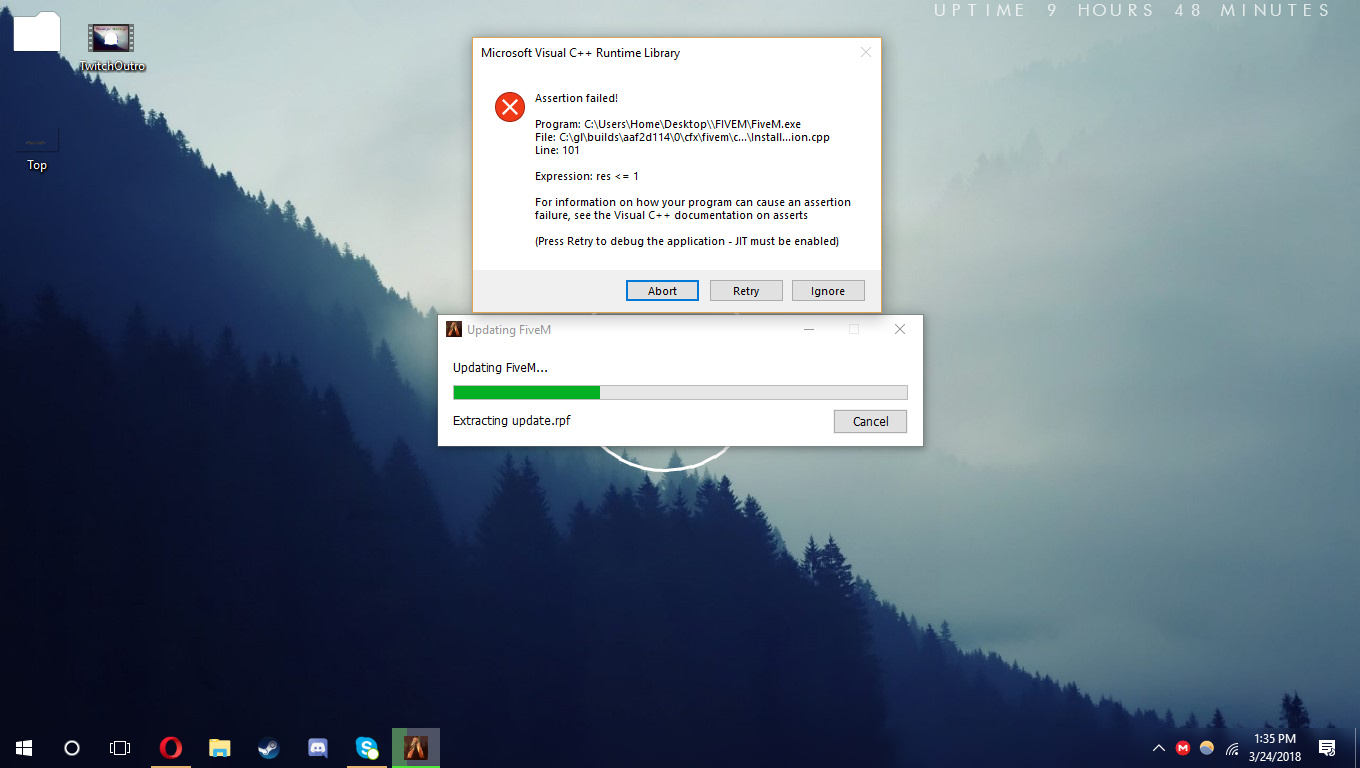Viewport: 1360px width, 768px height.
Task: Click the File path line ending in ion.cpp
Action: click(x=682, y=137)
